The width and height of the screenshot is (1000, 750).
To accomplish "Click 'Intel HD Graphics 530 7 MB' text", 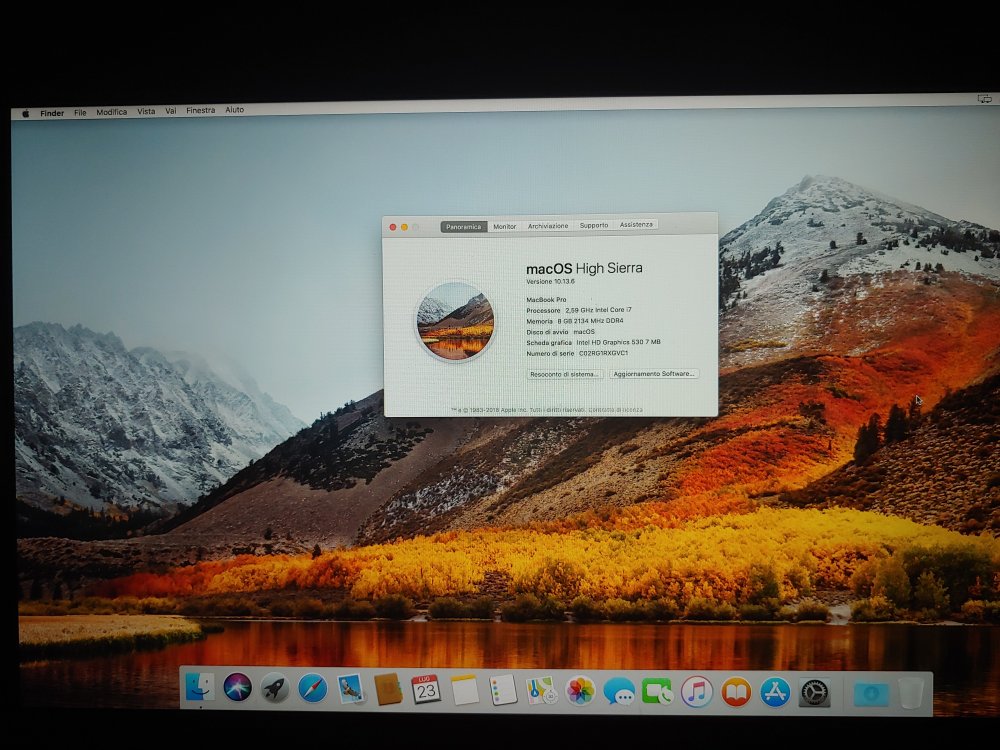I will point(619,342).
